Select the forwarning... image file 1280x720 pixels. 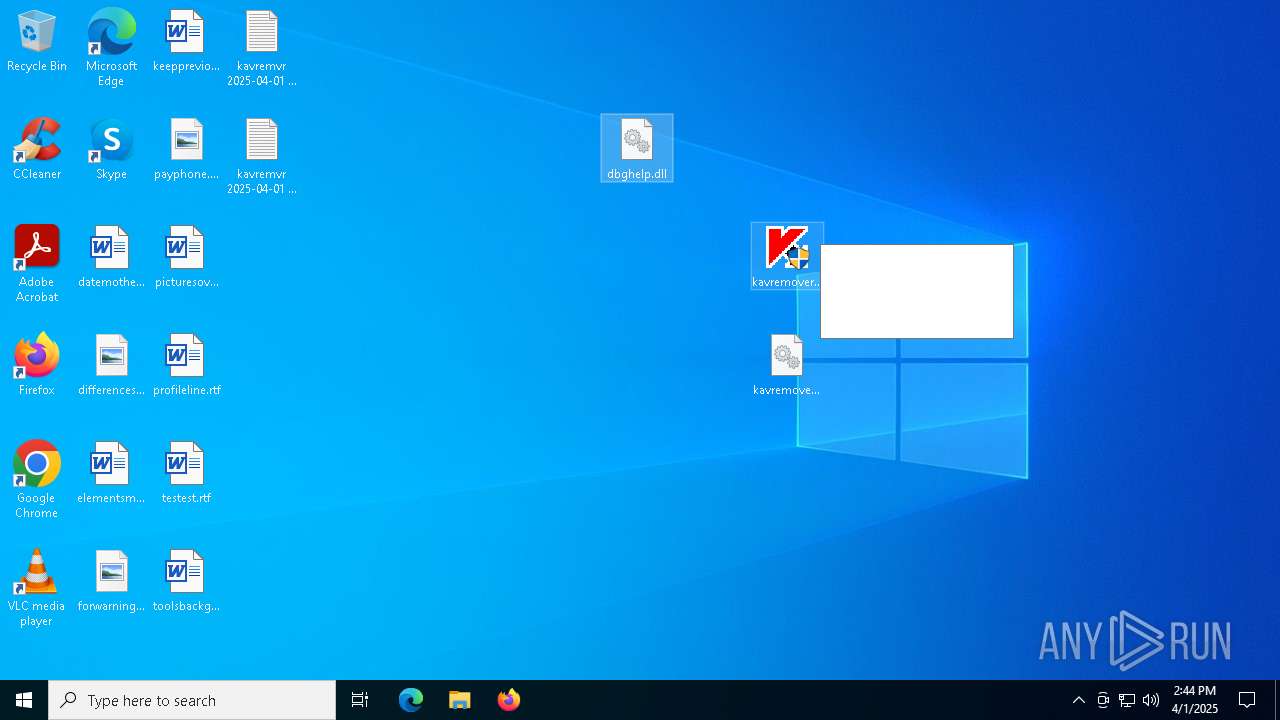coord(111,582)
